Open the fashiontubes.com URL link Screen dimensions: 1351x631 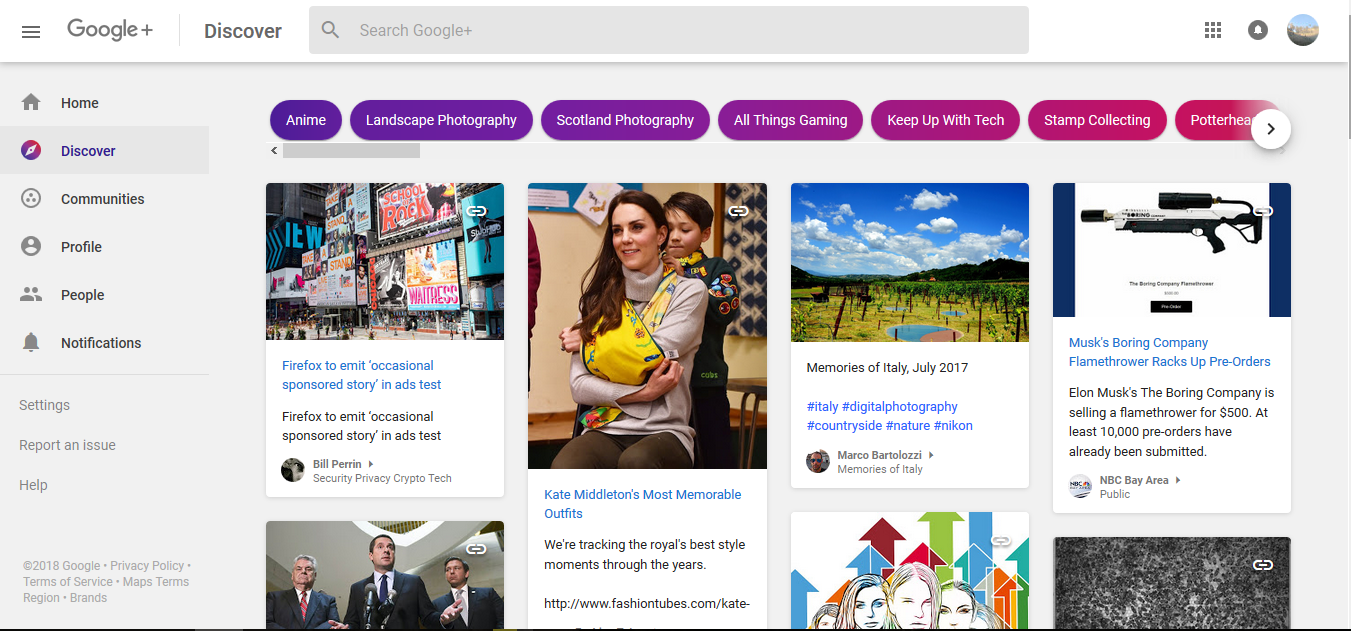pos(647,604)
